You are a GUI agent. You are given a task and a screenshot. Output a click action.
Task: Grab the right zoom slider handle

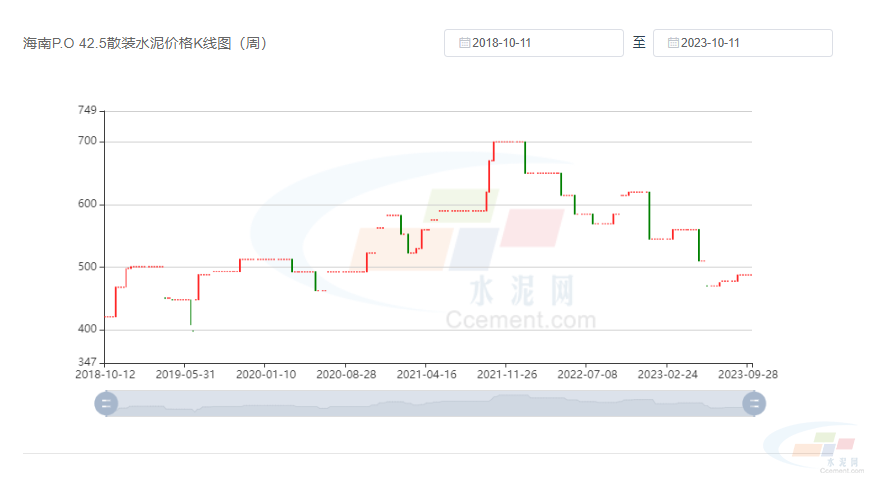754,403
